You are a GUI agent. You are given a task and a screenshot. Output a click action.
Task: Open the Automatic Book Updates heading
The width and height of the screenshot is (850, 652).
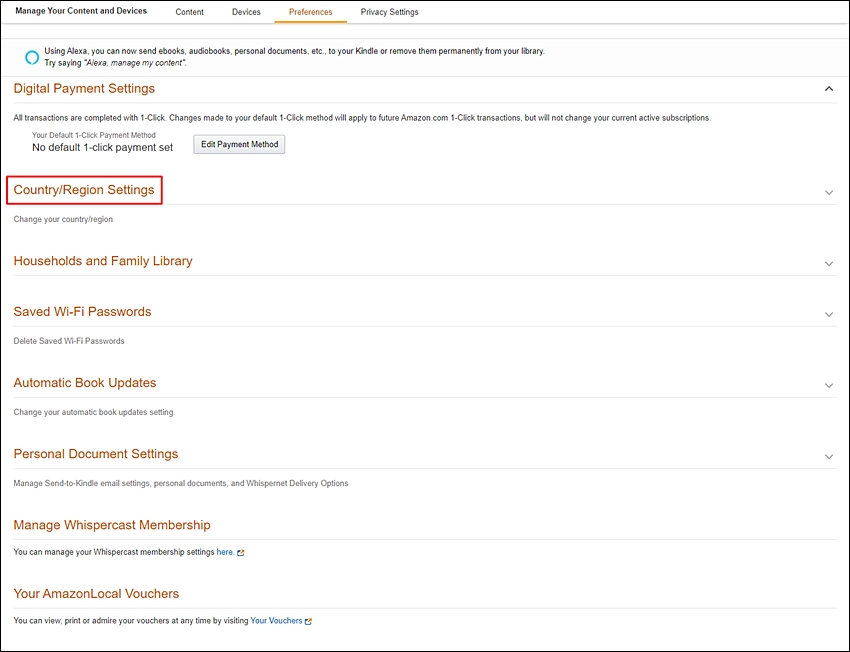85,383
